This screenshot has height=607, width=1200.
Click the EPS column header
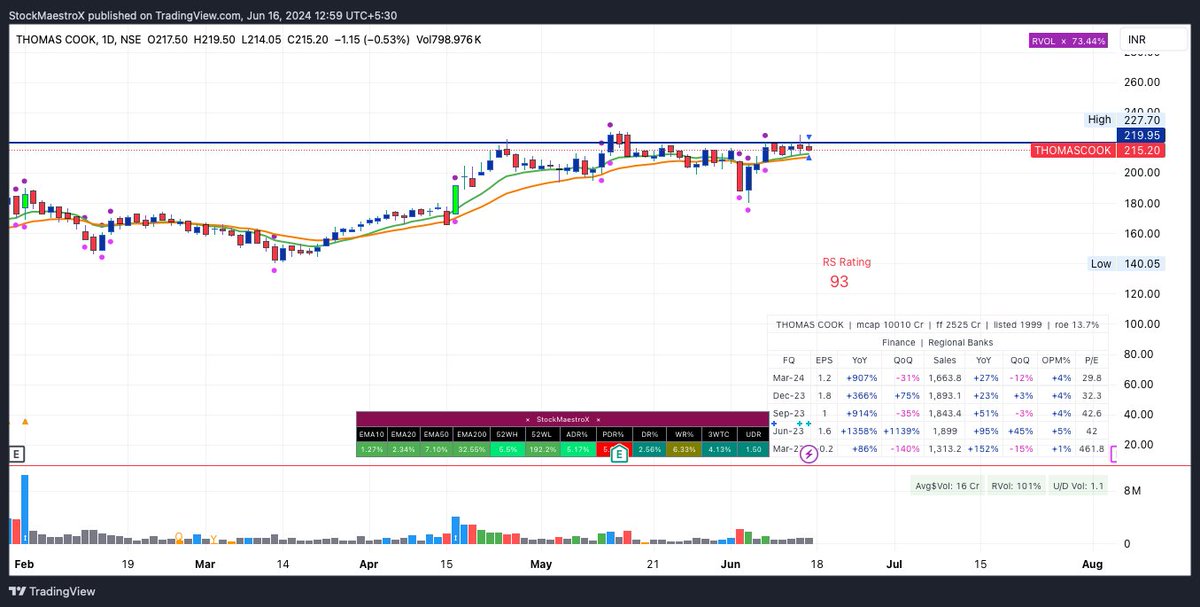(x=824, y=360)
